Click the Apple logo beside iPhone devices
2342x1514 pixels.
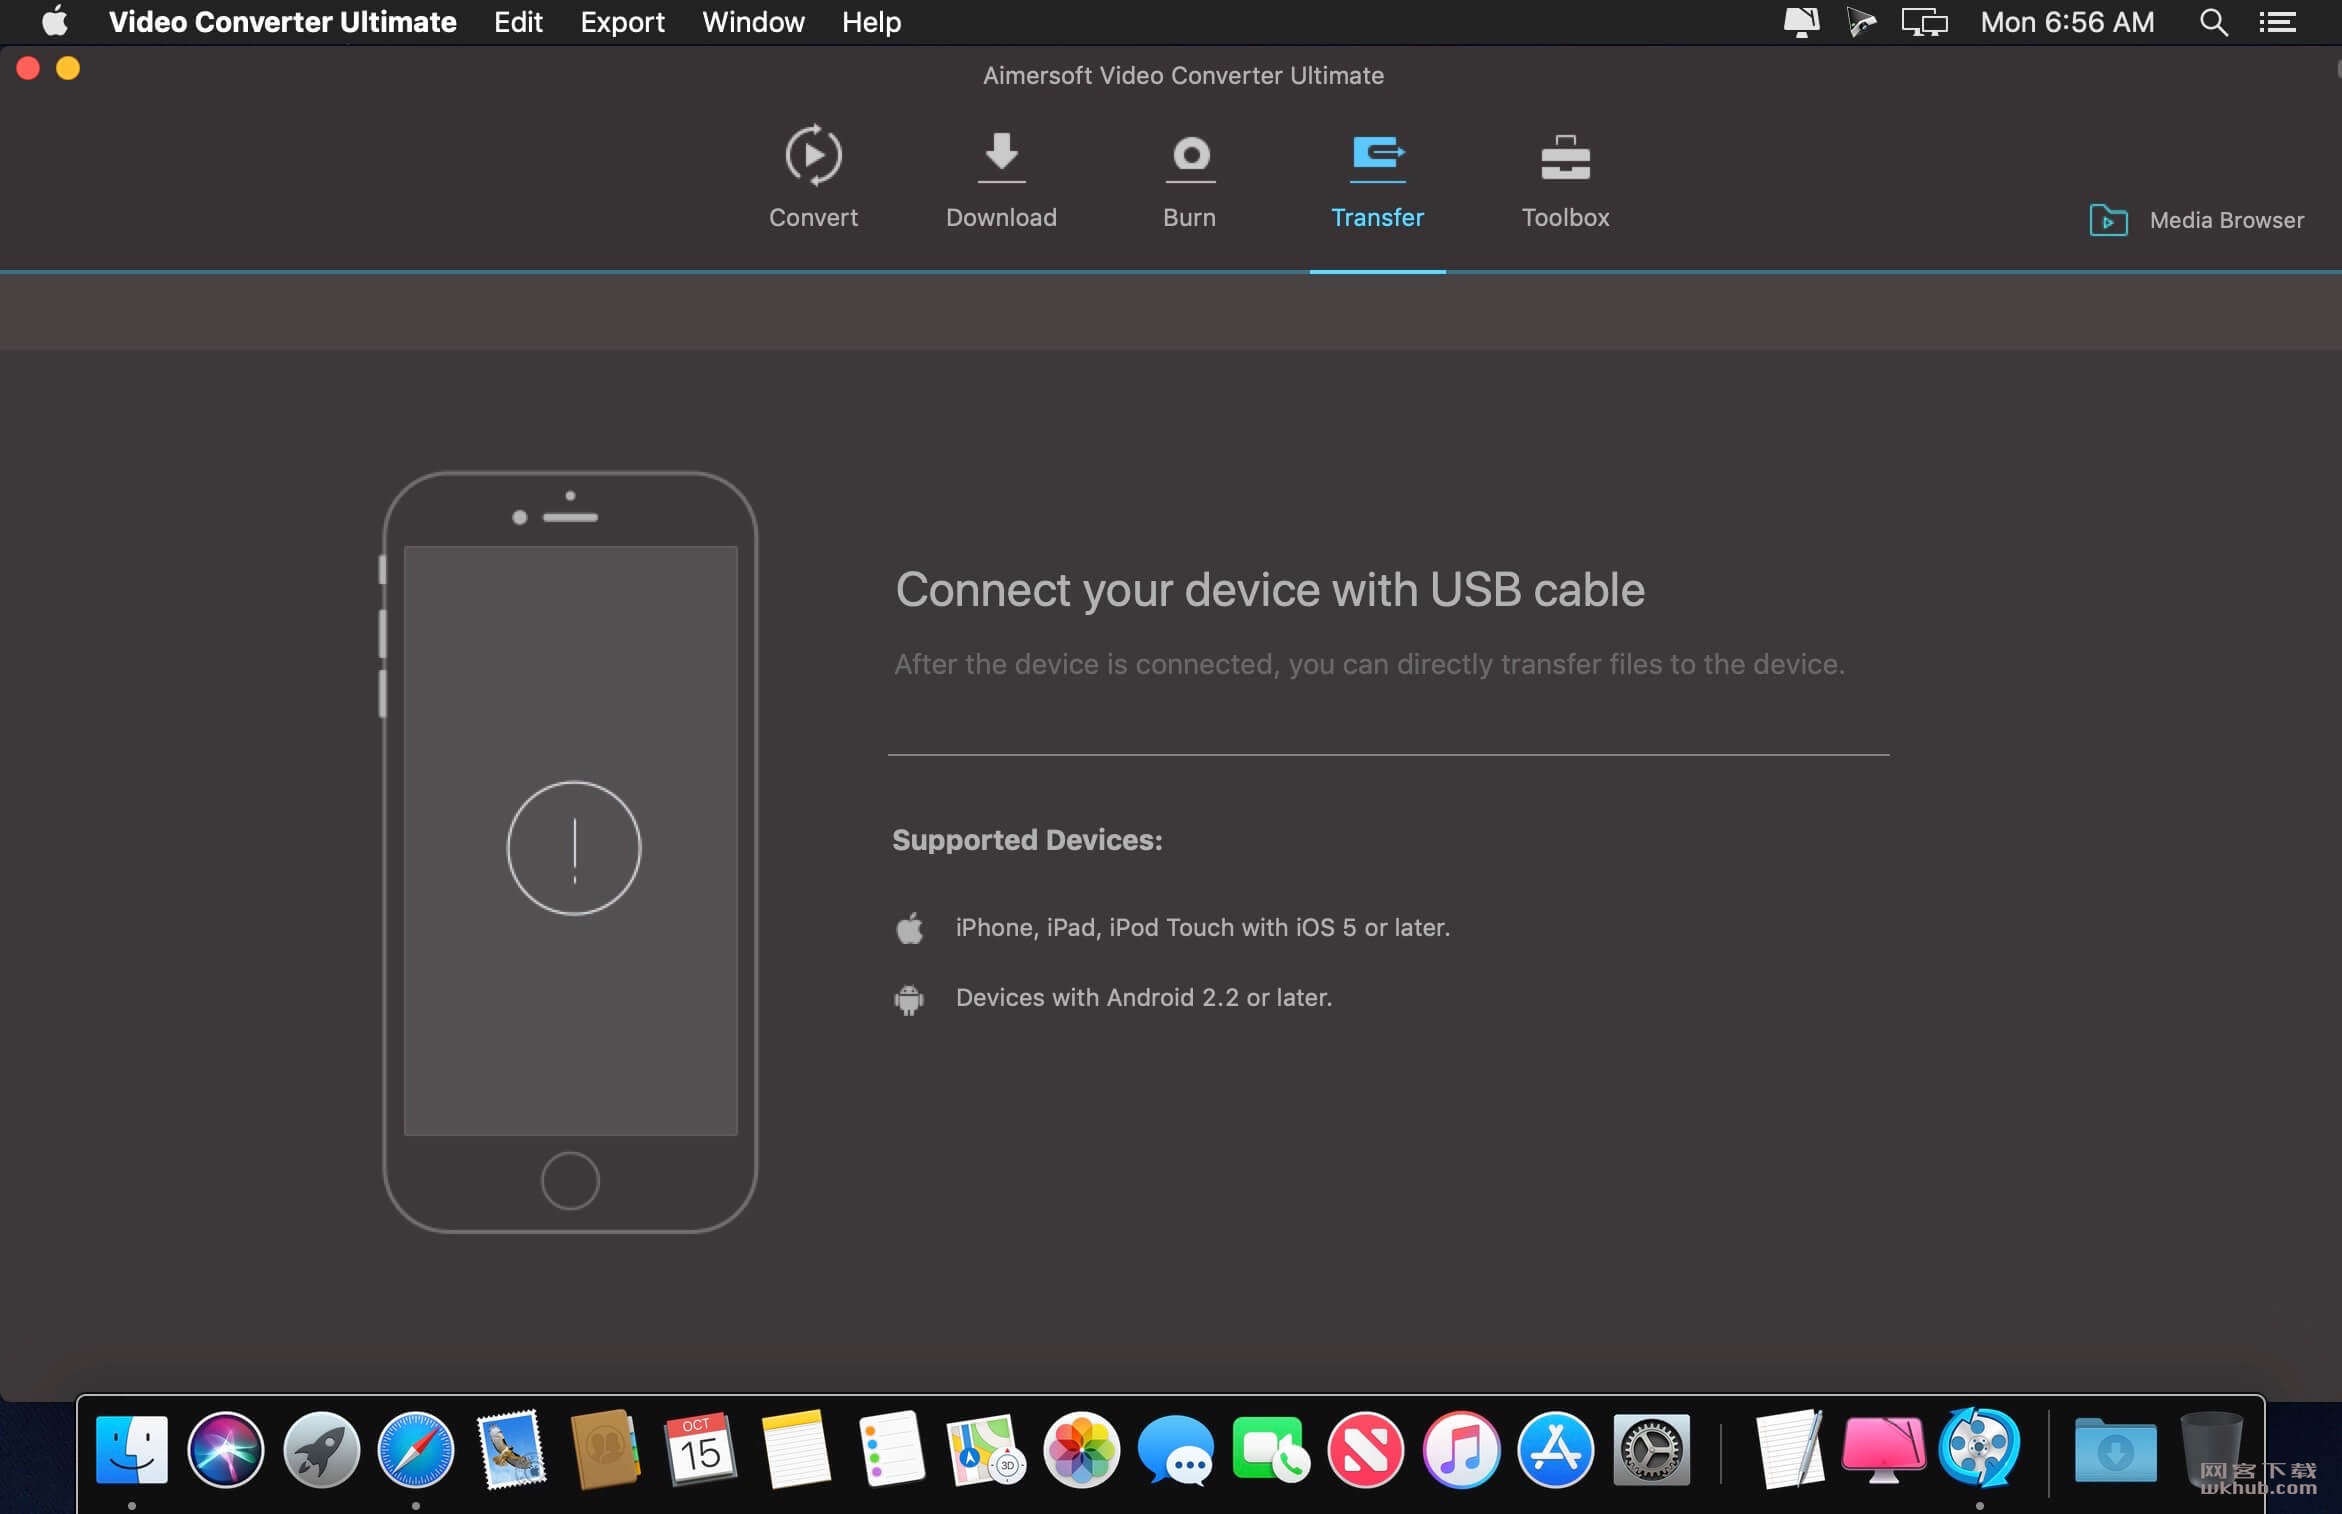pos(909,928)
